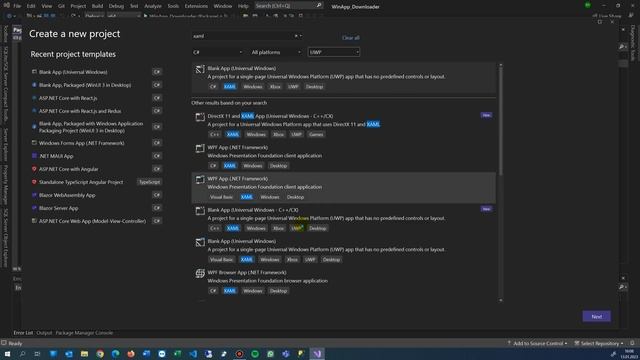Click the Blank App (Universal Windows - C++/CX) title
This screenshot has height=360, width=640.
253,210
